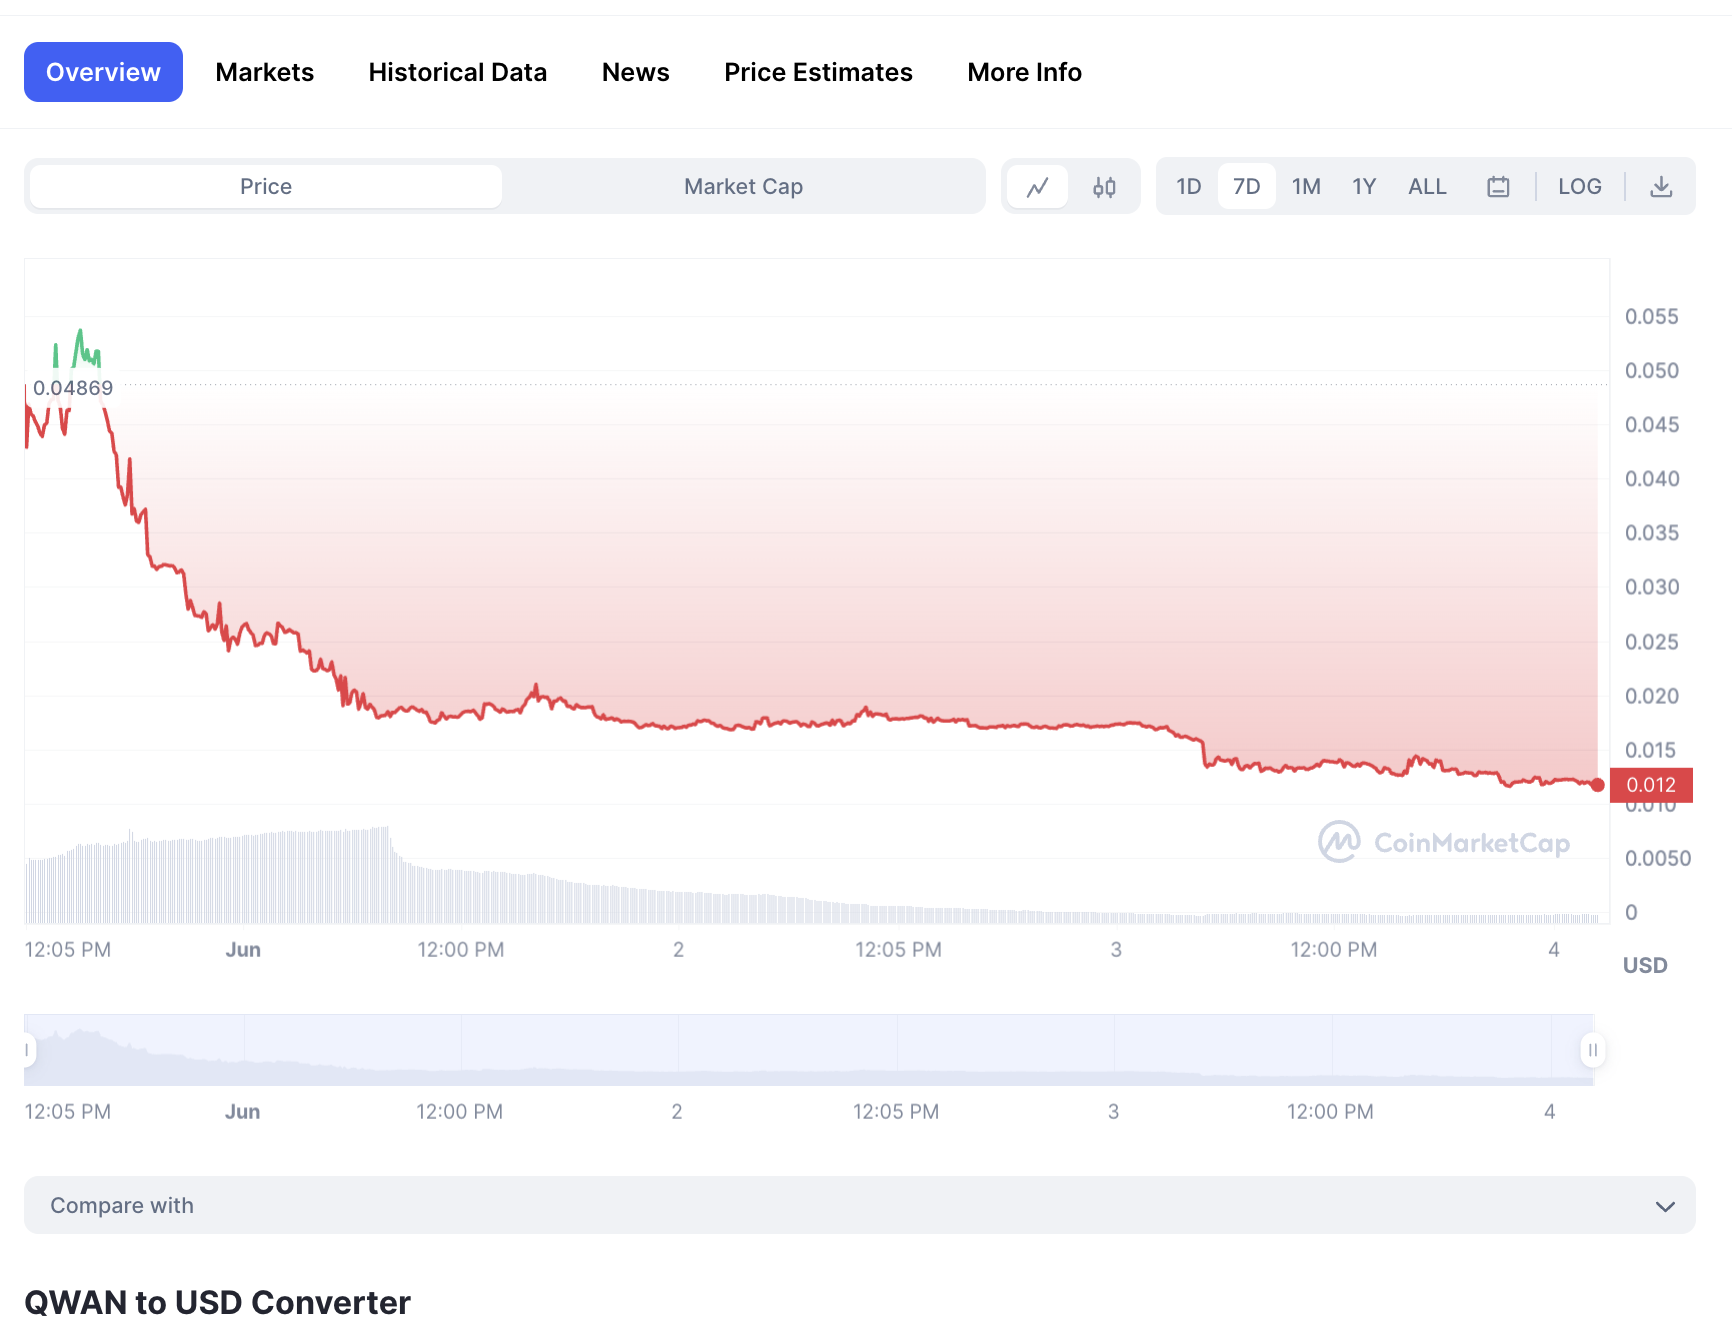Toggle the Price display option
Viewport: 1732px width, 1340px height.
265,186
